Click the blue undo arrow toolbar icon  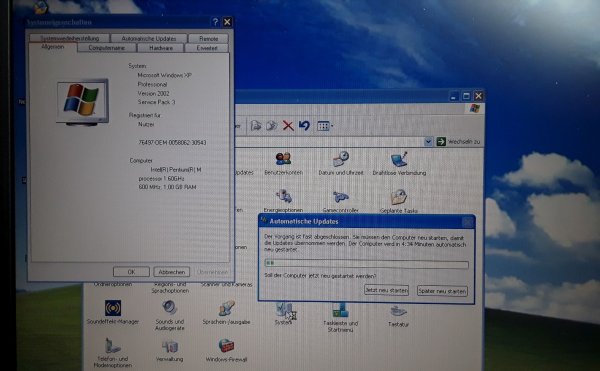click(304, 125)
